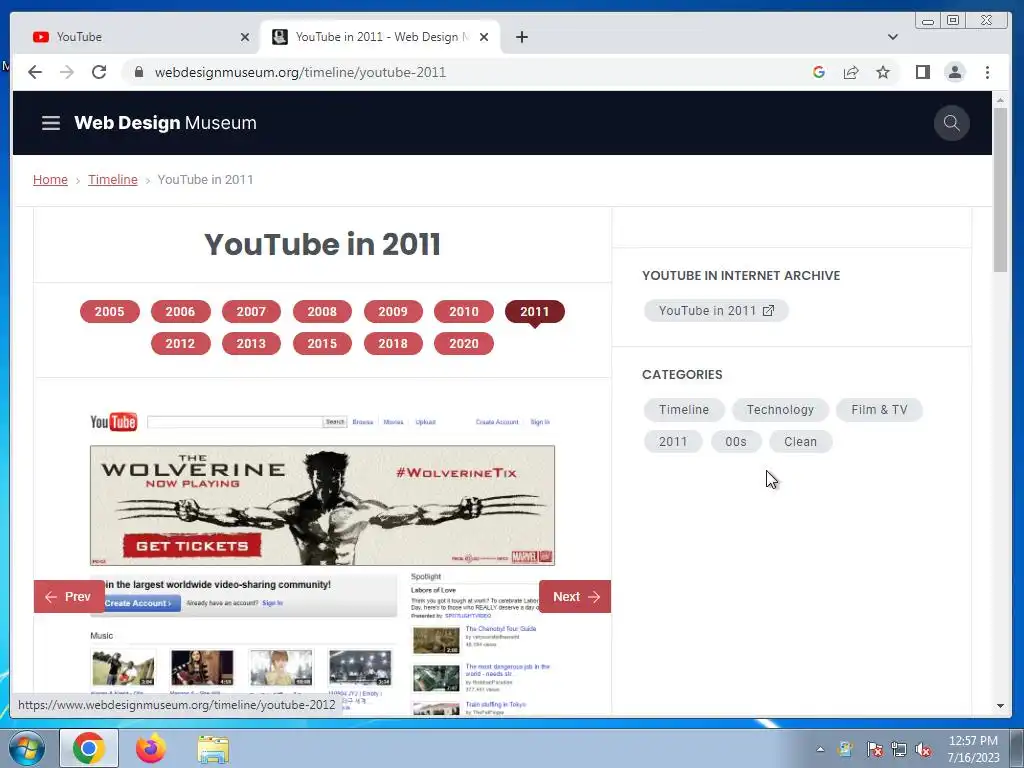Select the 2015 year pill
Screen dimensions: 1024x768
coord(322,344)
